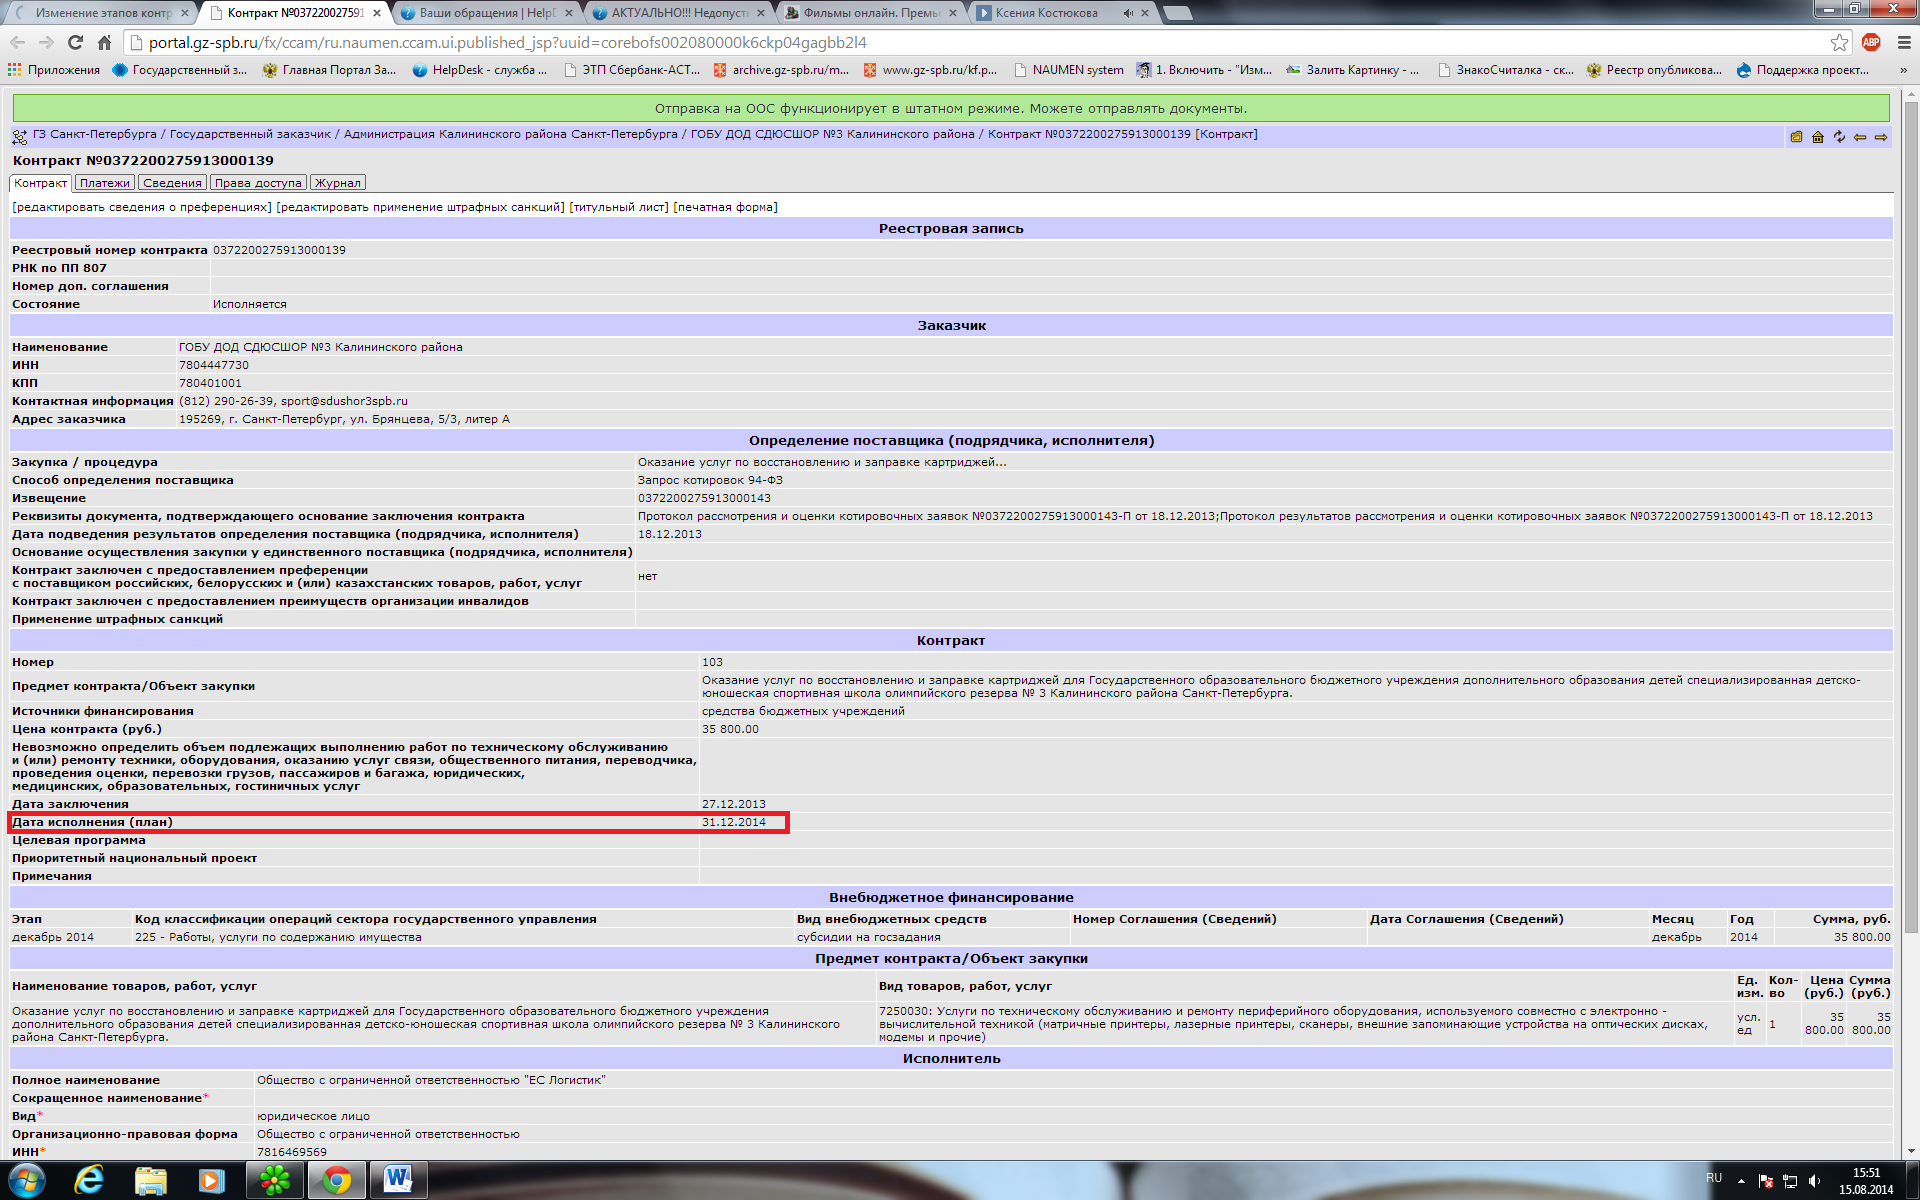Click Администрация Калининского района breadcrumb link
This screenshot has height=1200, width=1920.
point(510,134)
